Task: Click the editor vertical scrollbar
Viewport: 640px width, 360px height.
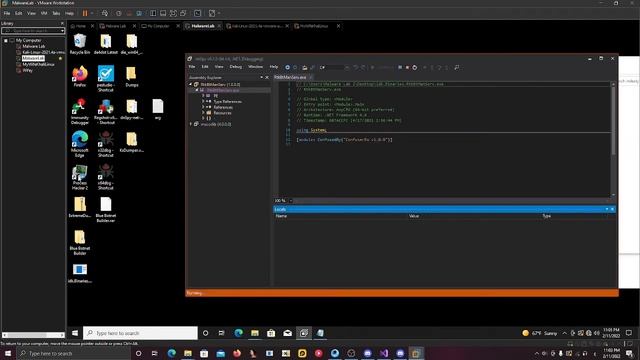Action: [x=613, y=139]
